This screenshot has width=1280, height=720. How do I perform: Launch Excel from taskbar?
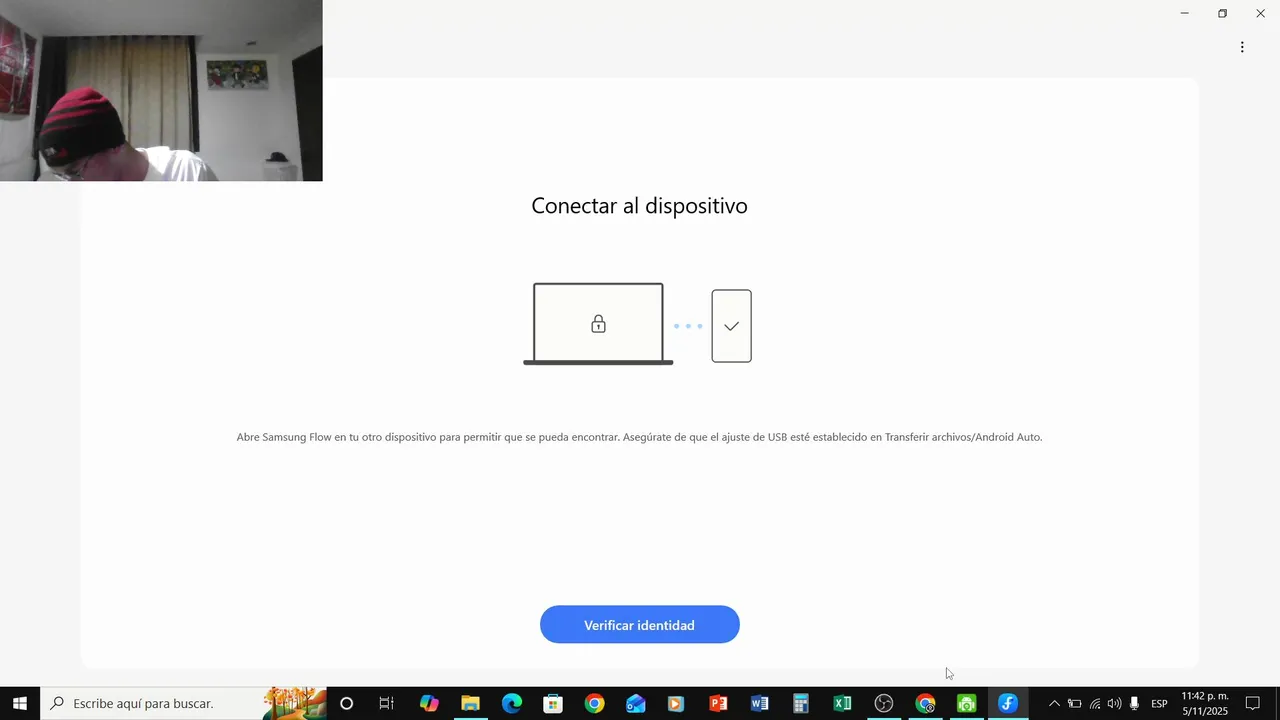[842, 704]
